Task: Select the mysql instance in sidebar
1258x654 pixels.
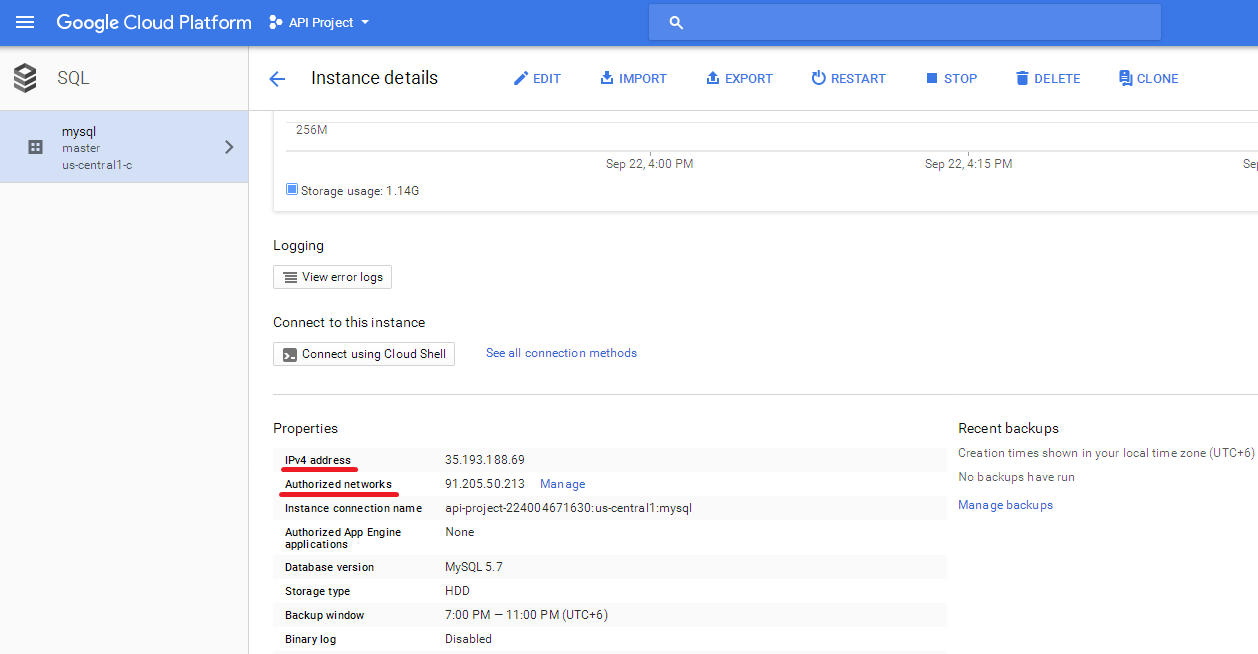Action: coord(124,147)
